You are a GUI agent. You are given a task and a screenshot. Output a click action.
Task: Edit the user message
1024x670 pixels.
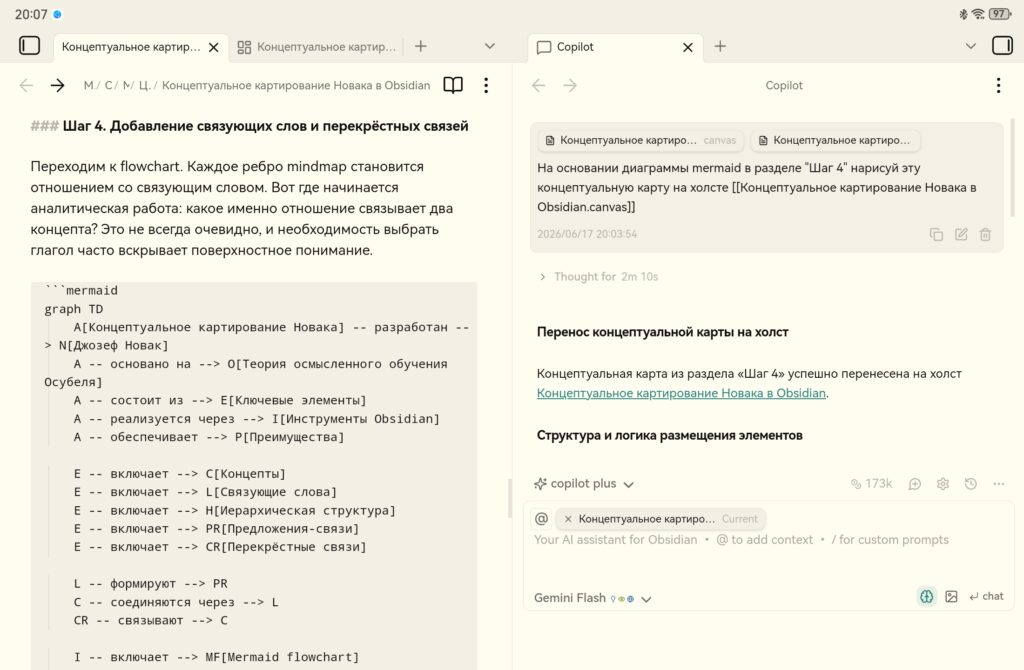coord(961,234)
